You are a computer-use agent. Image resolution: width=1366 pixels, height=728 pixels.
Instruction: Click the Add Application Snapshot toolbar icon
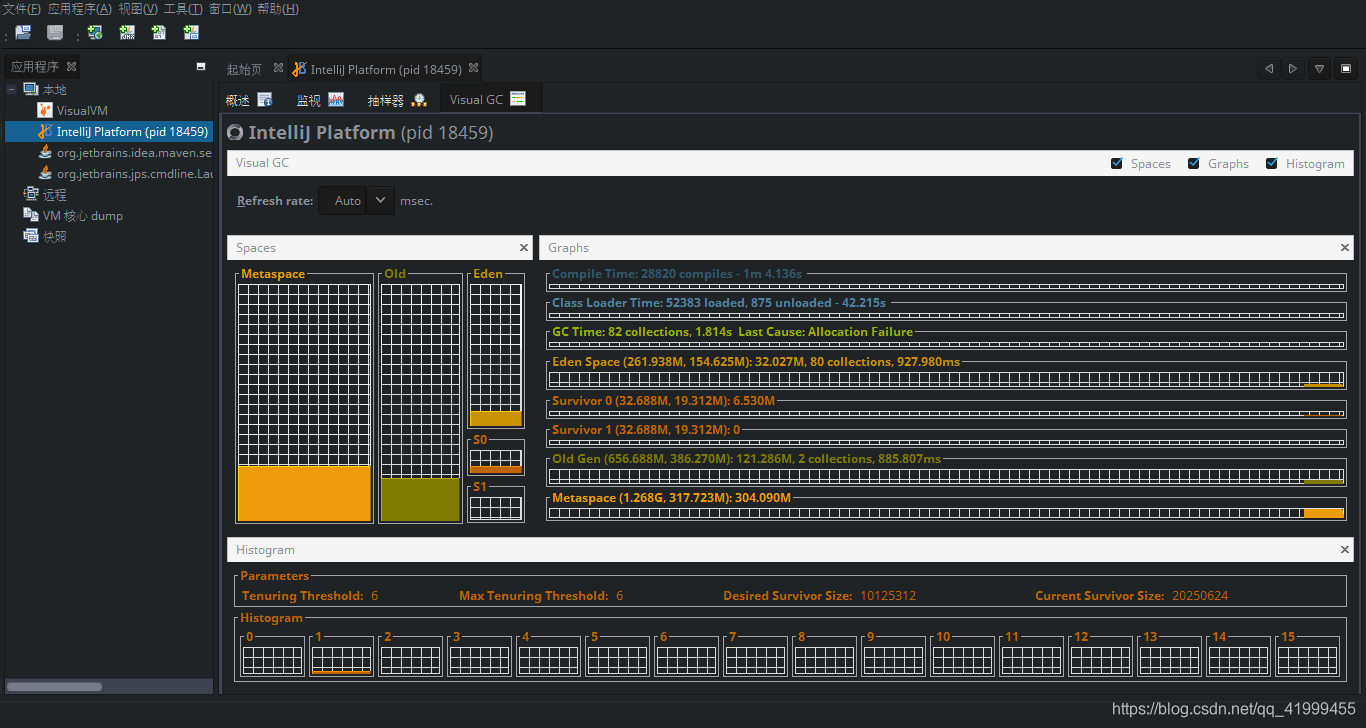point(191,32)
